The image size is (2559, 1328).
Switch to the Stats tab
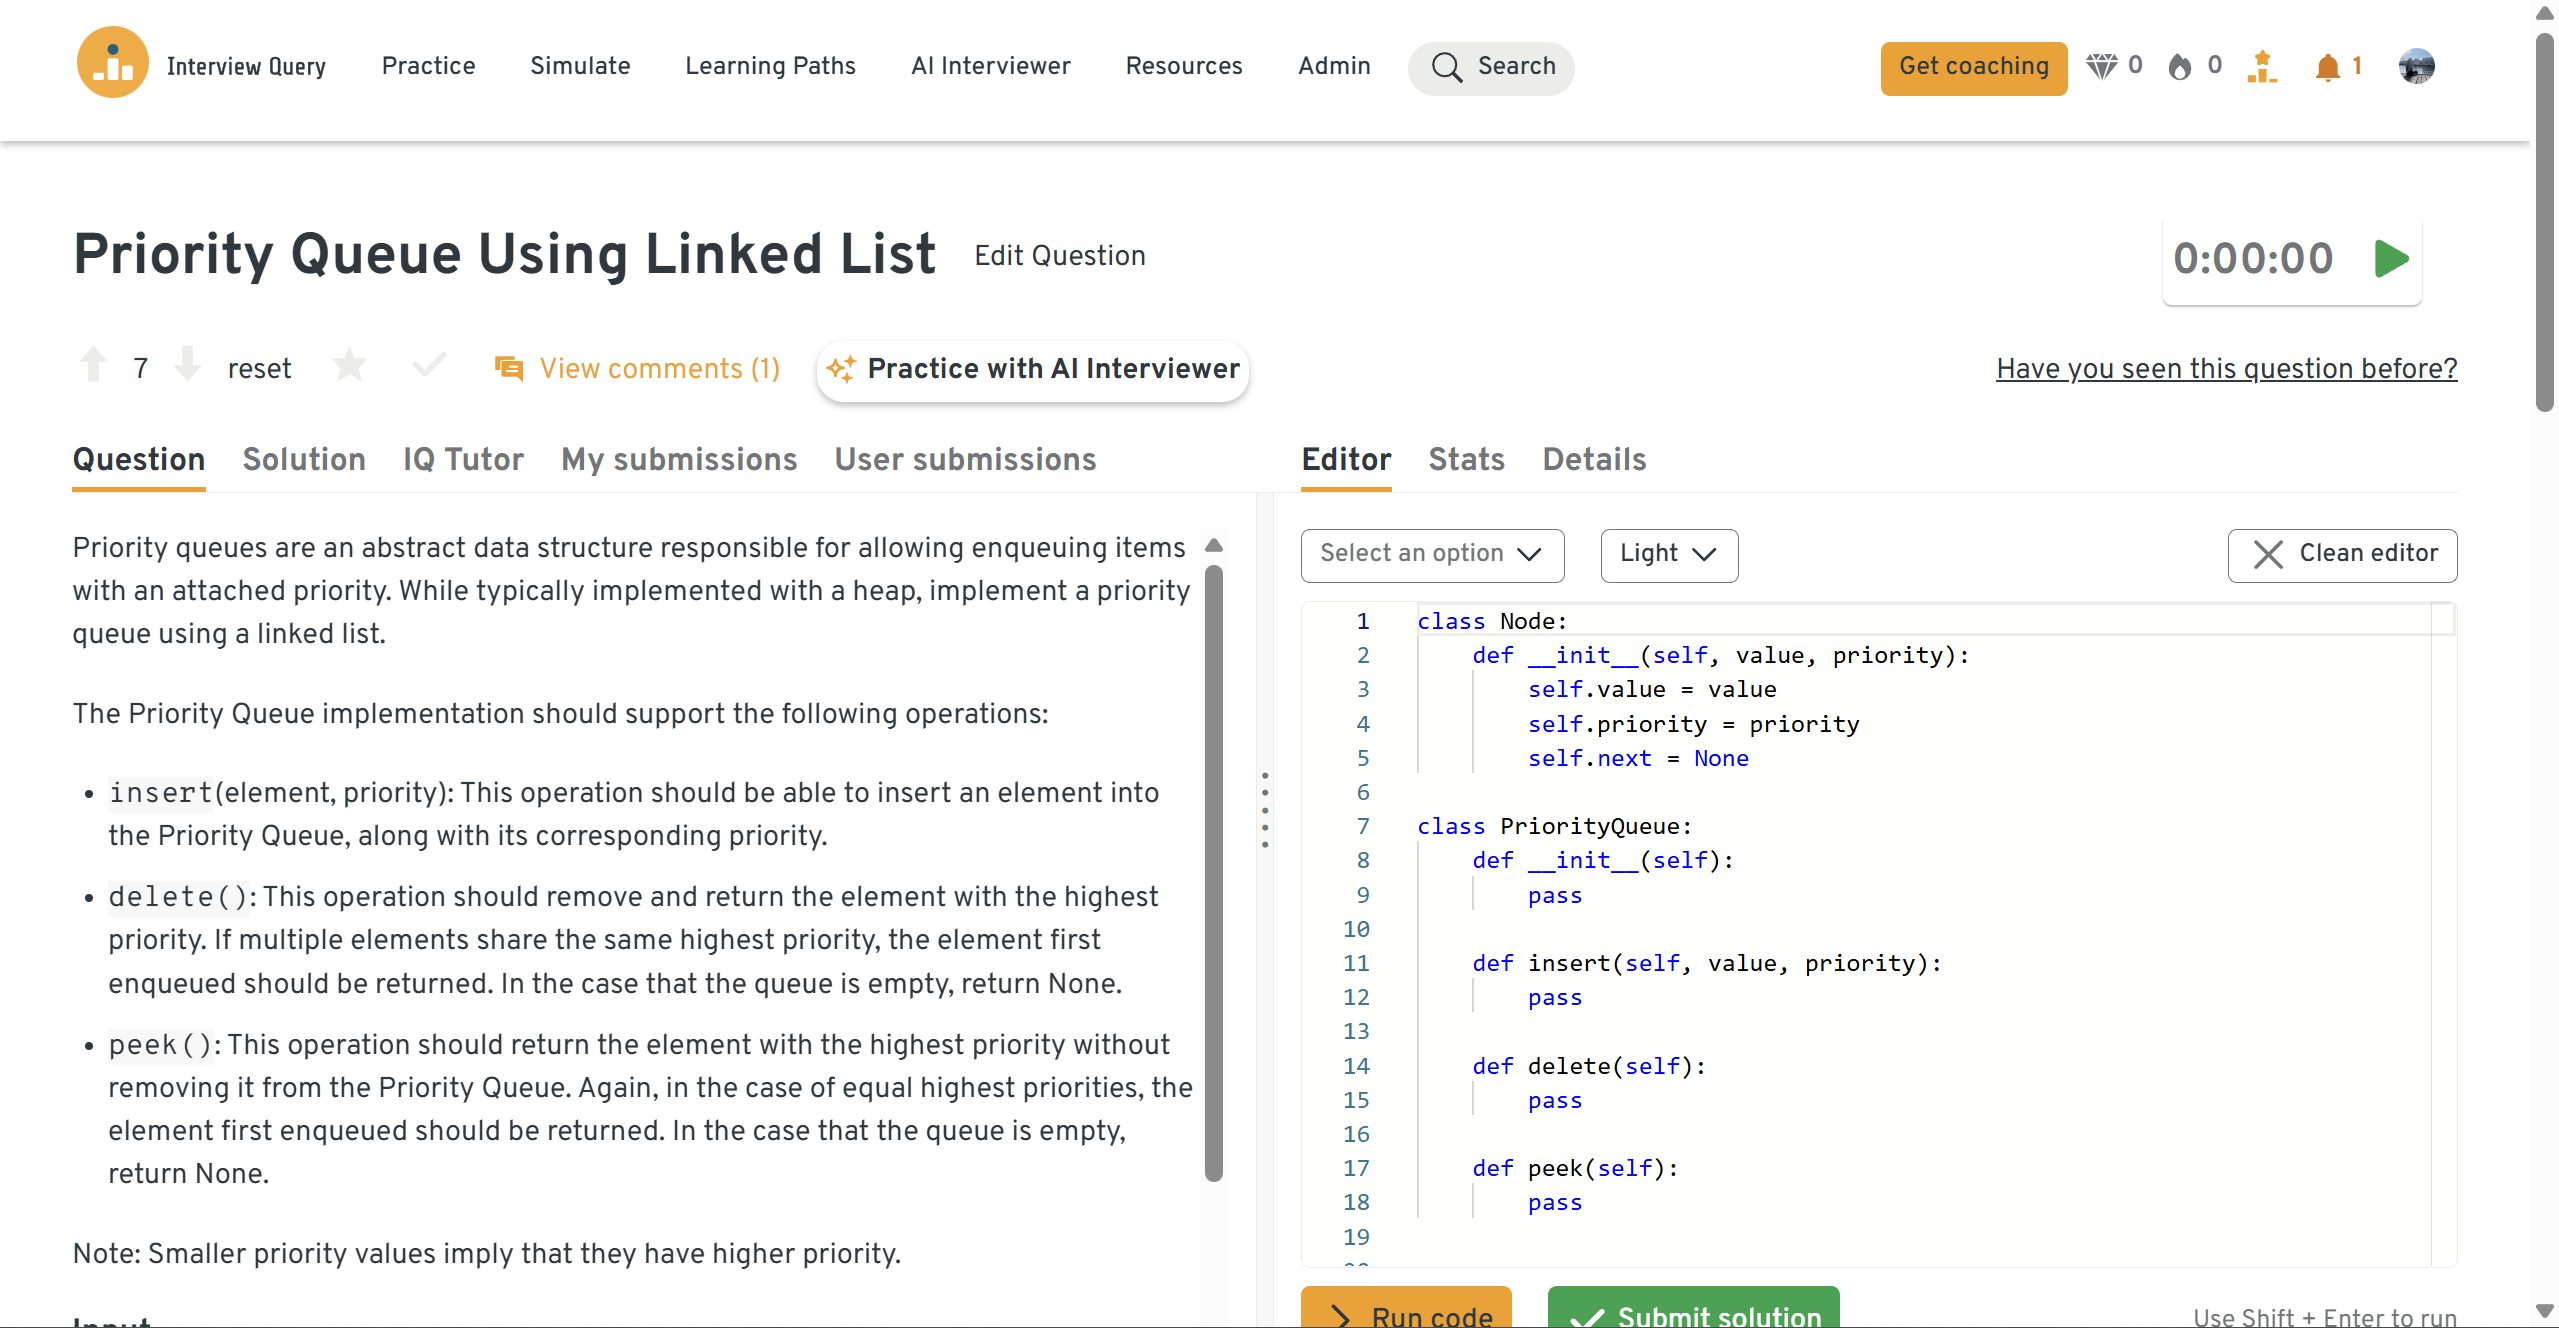point(1466,459)
